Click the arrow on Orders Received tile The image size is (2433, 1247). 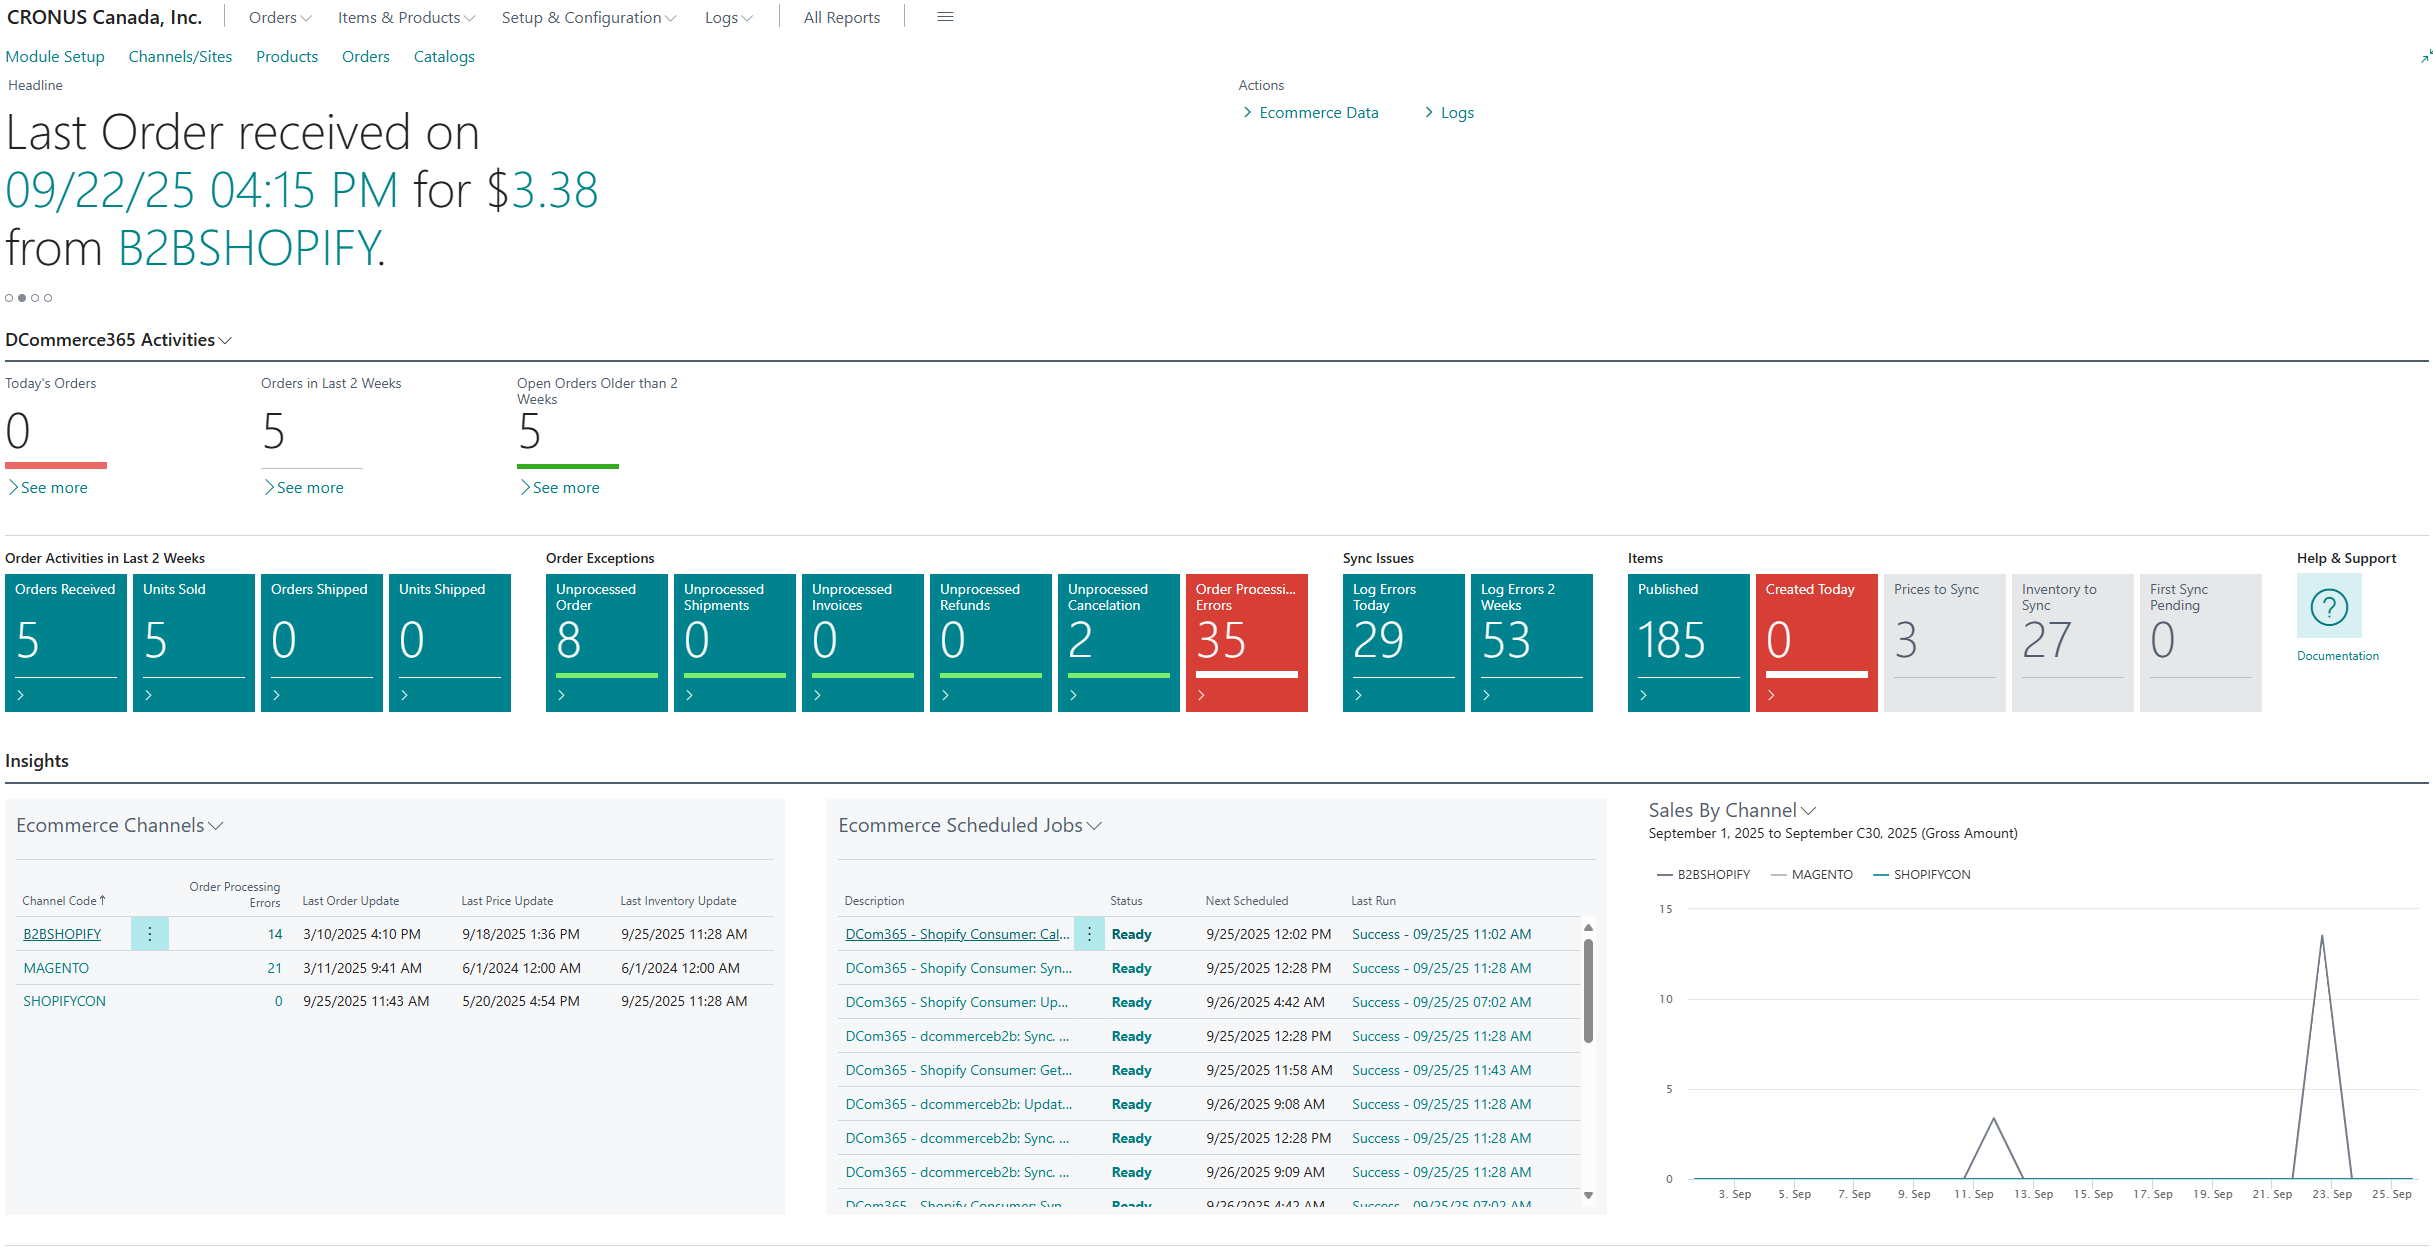[x=21, y=695]
